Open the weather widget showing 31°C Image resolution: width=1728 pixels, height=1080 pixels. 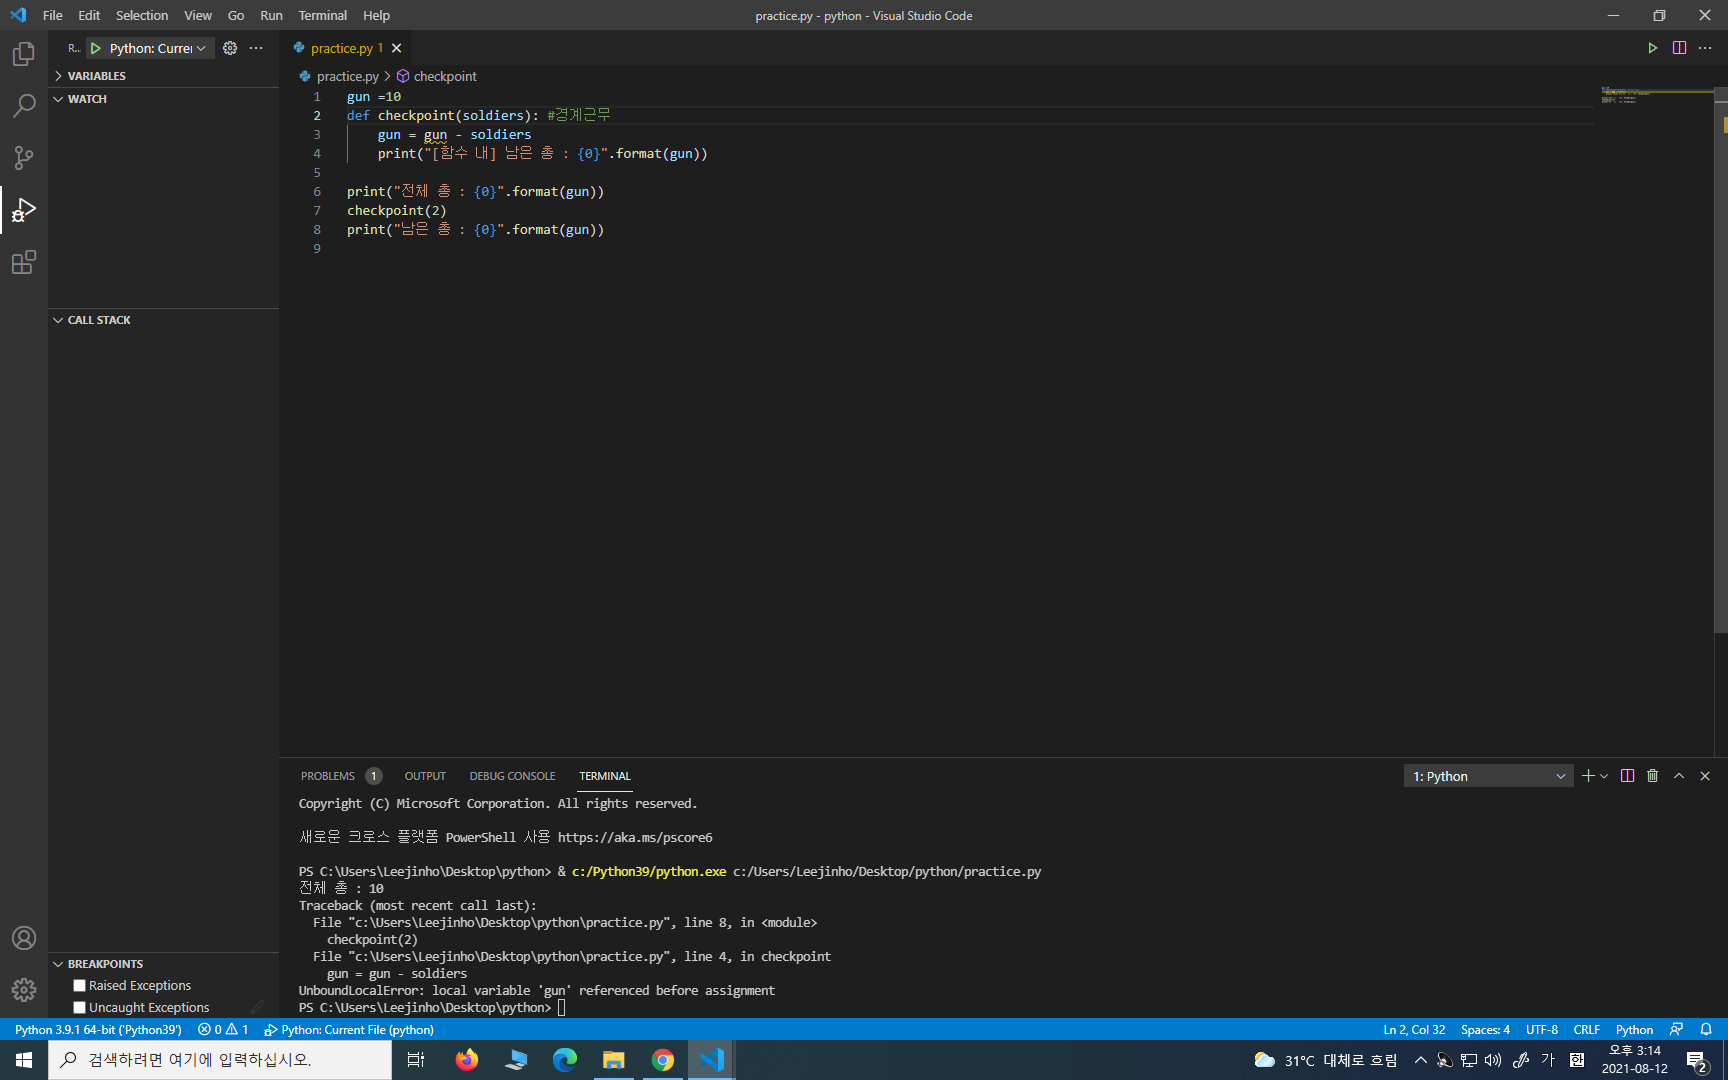point(1325,1060)
